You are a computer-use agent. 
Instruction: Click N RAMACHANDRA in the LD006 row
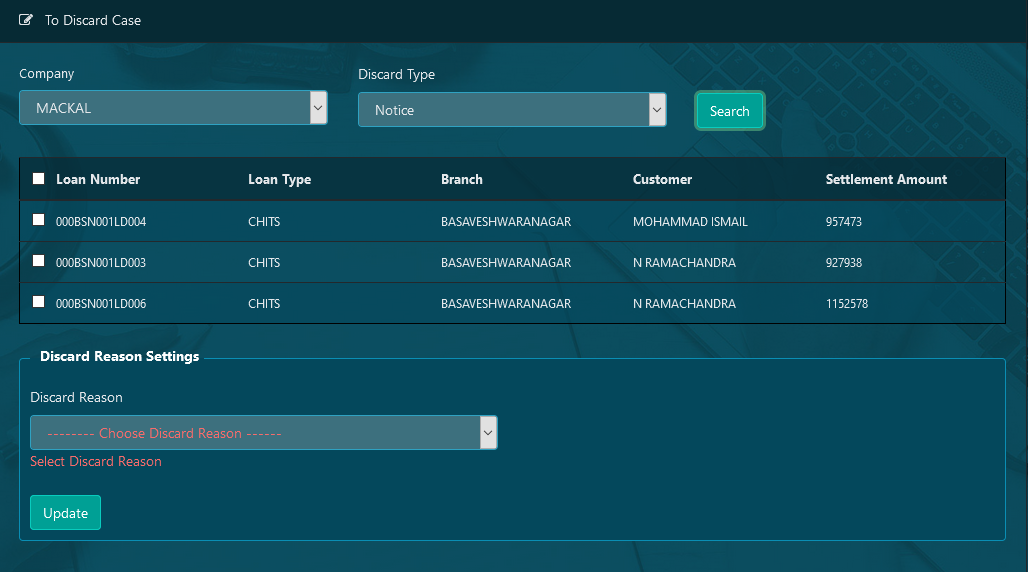point(684,304)
